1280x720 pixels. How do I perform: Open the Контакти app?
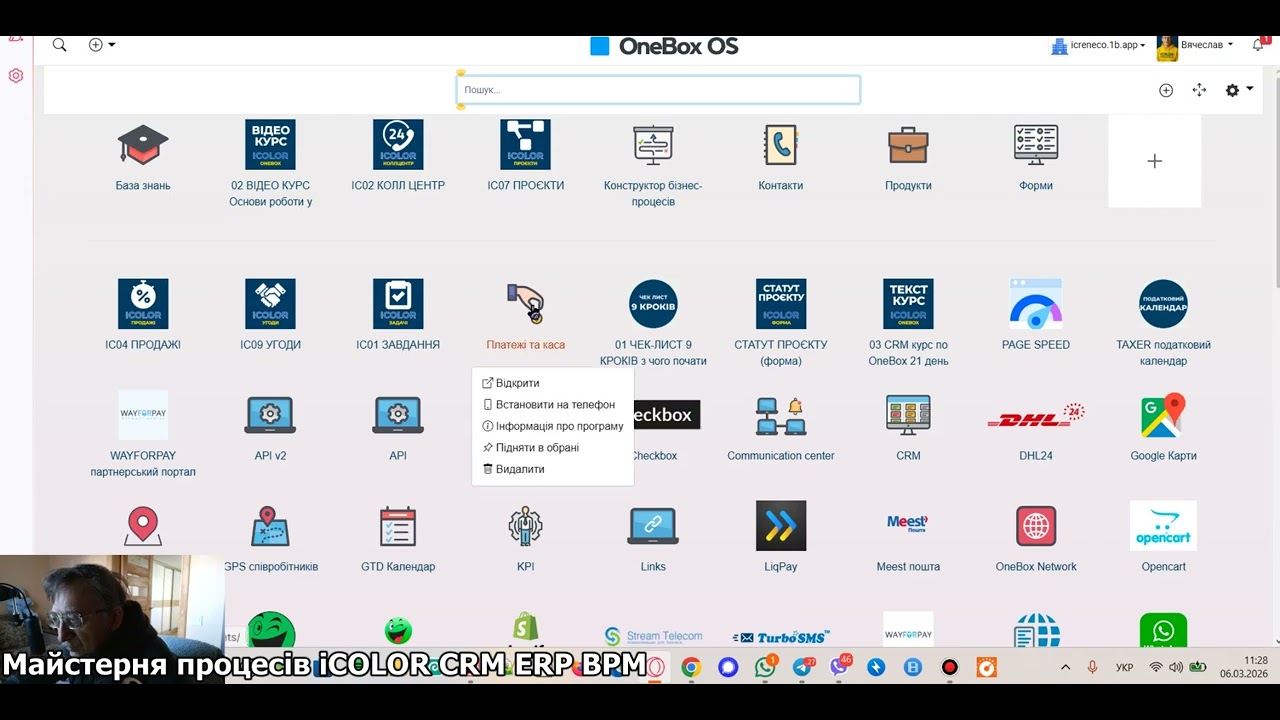(x=780, y=145)
